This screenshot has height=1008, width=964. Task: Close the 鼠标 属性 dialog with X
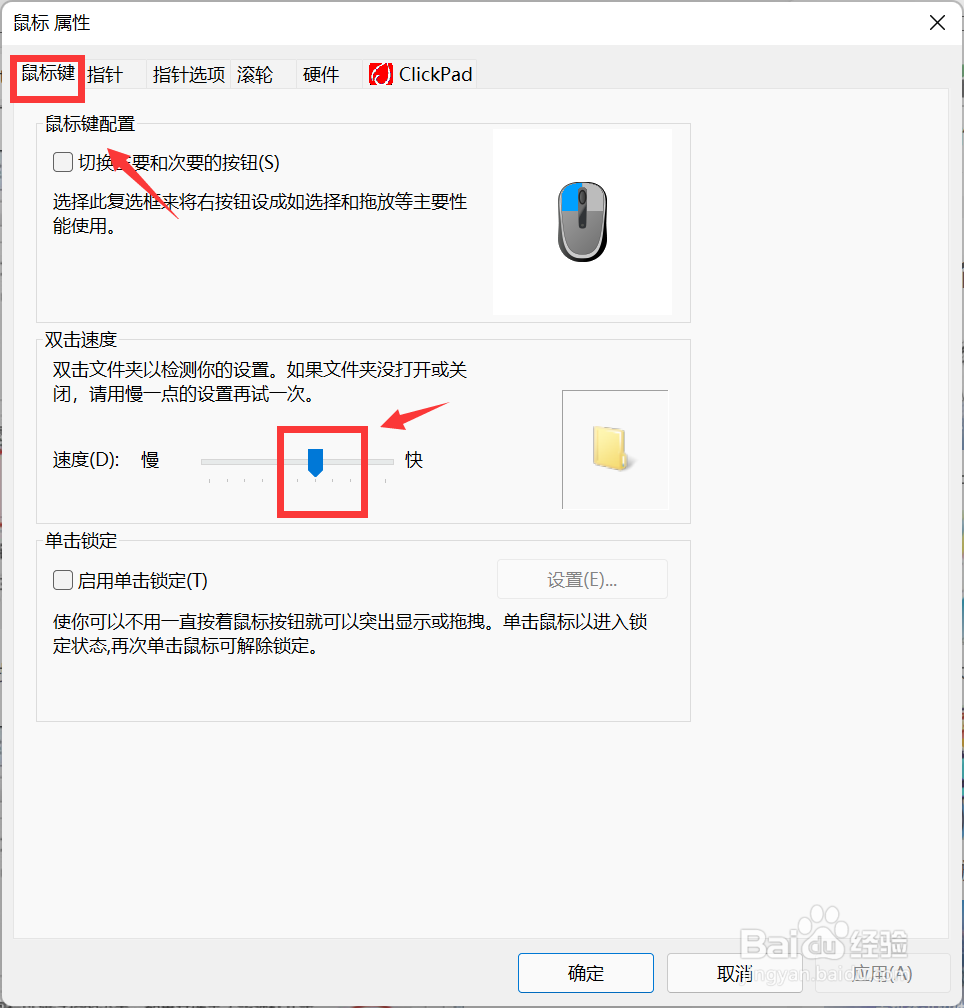point(937,23)
